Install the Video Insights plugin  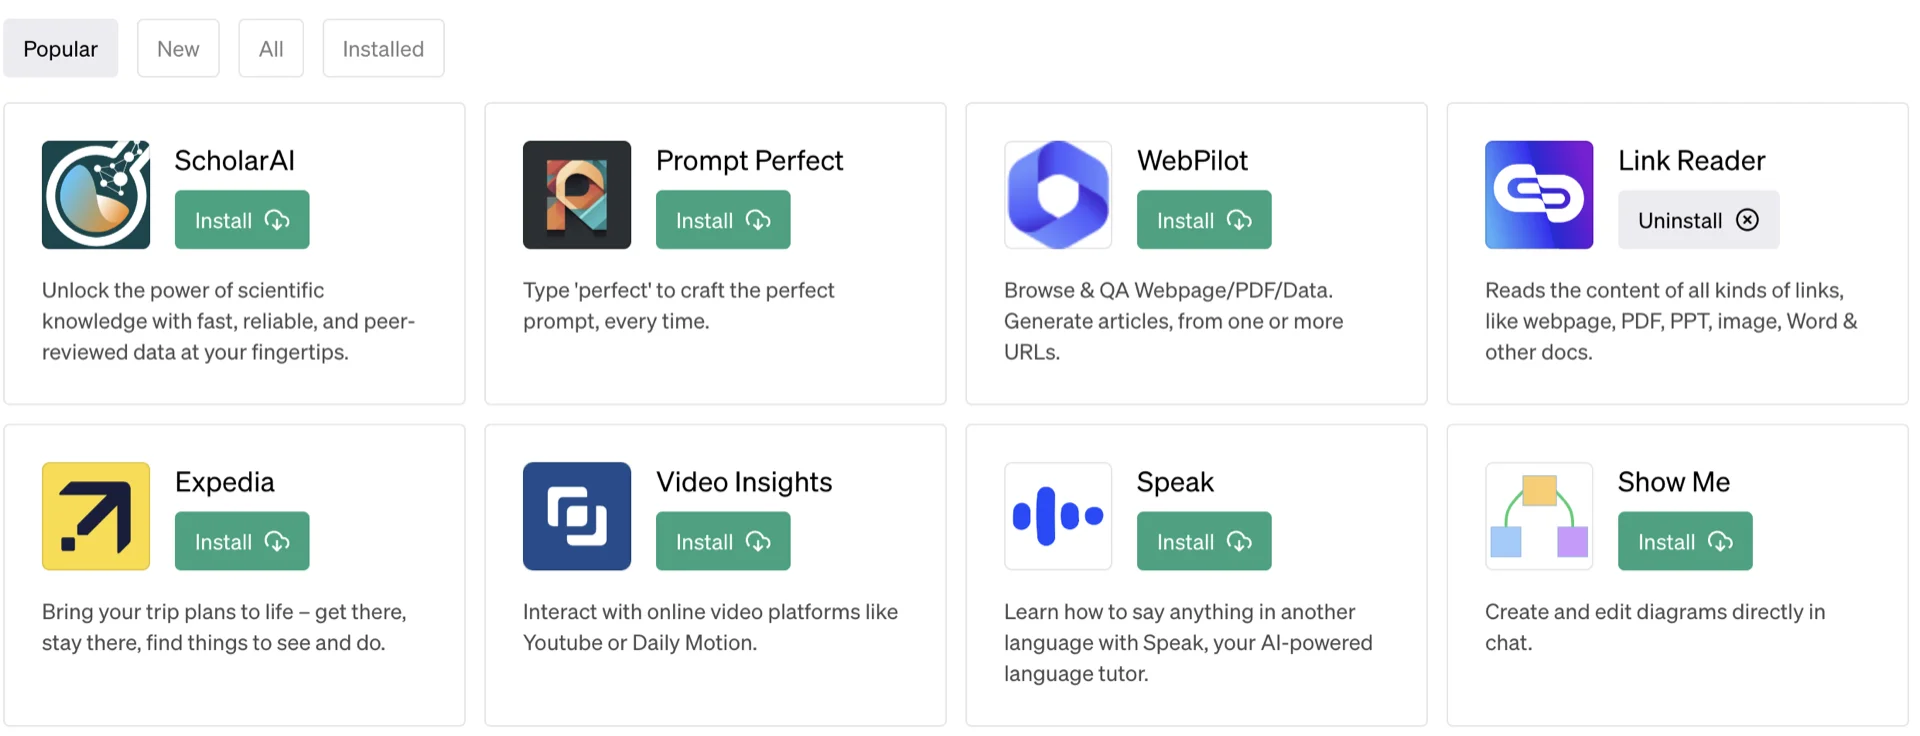coord(723,541)
